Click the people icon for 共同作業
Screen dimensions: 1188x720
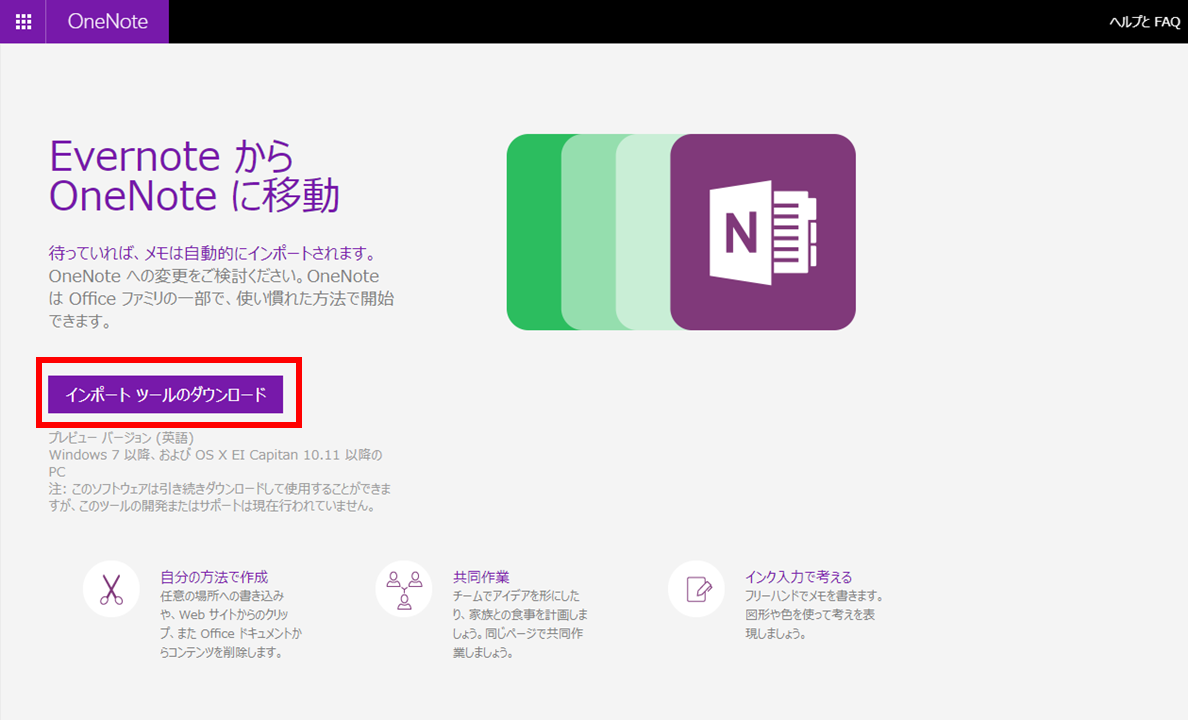click(x=404, y=589)
